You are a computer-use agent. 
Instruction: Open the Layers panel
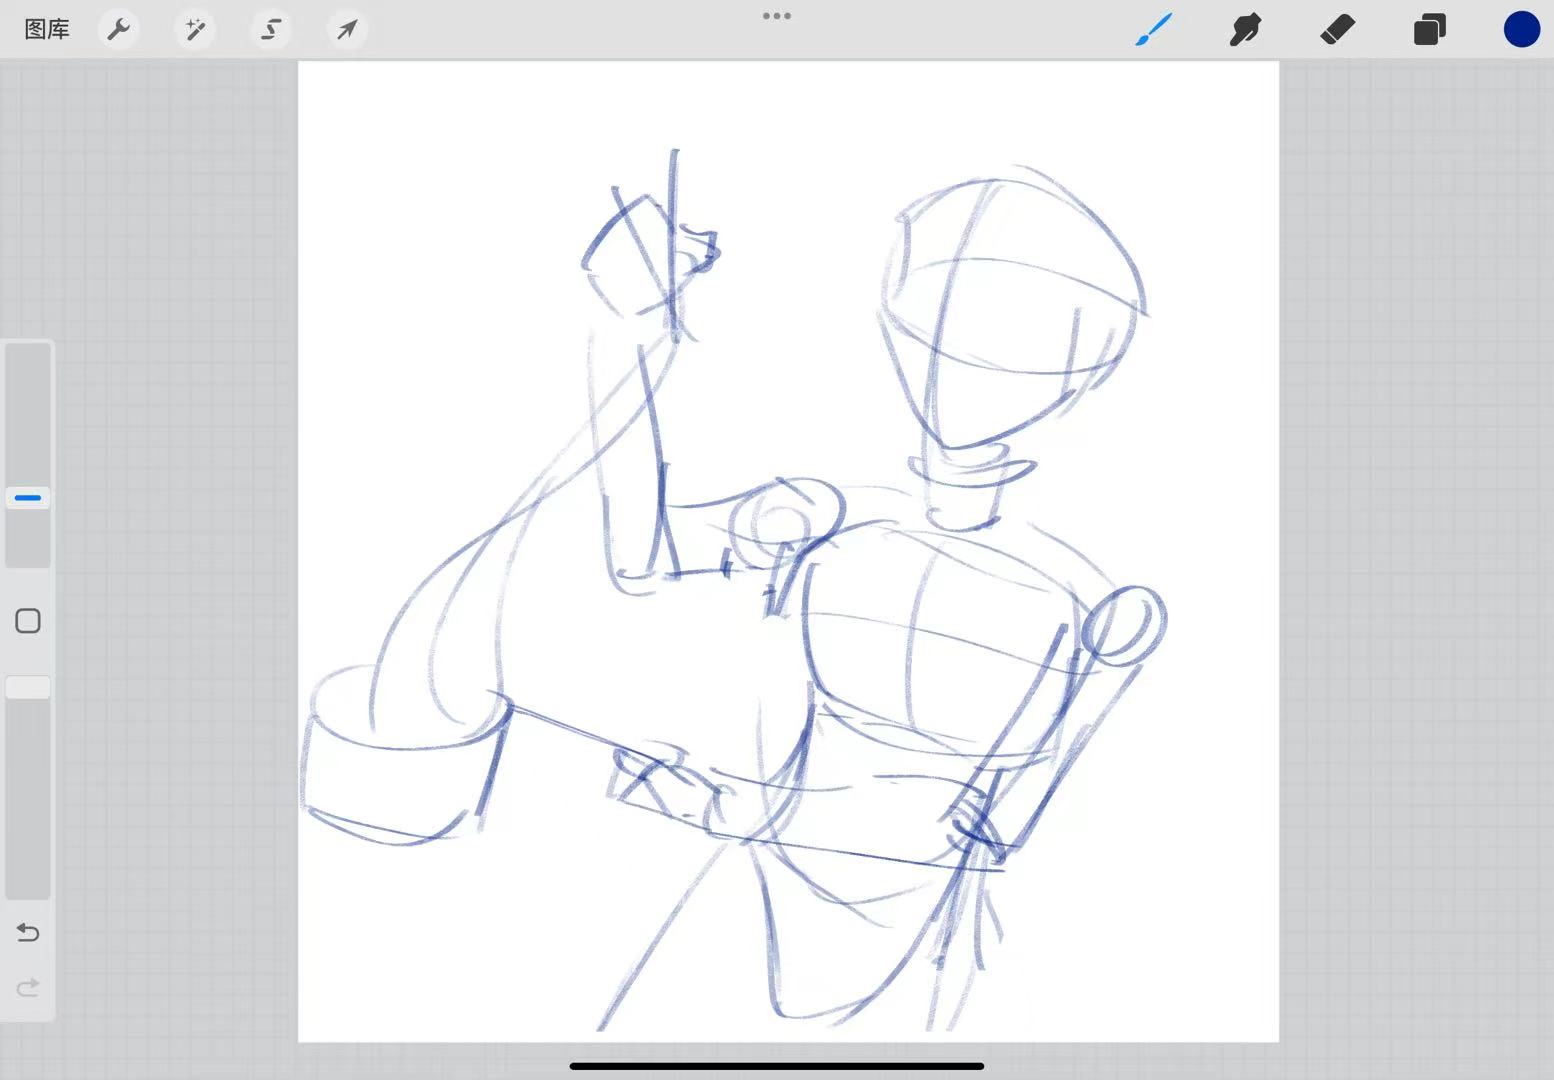coord(1429,29)
